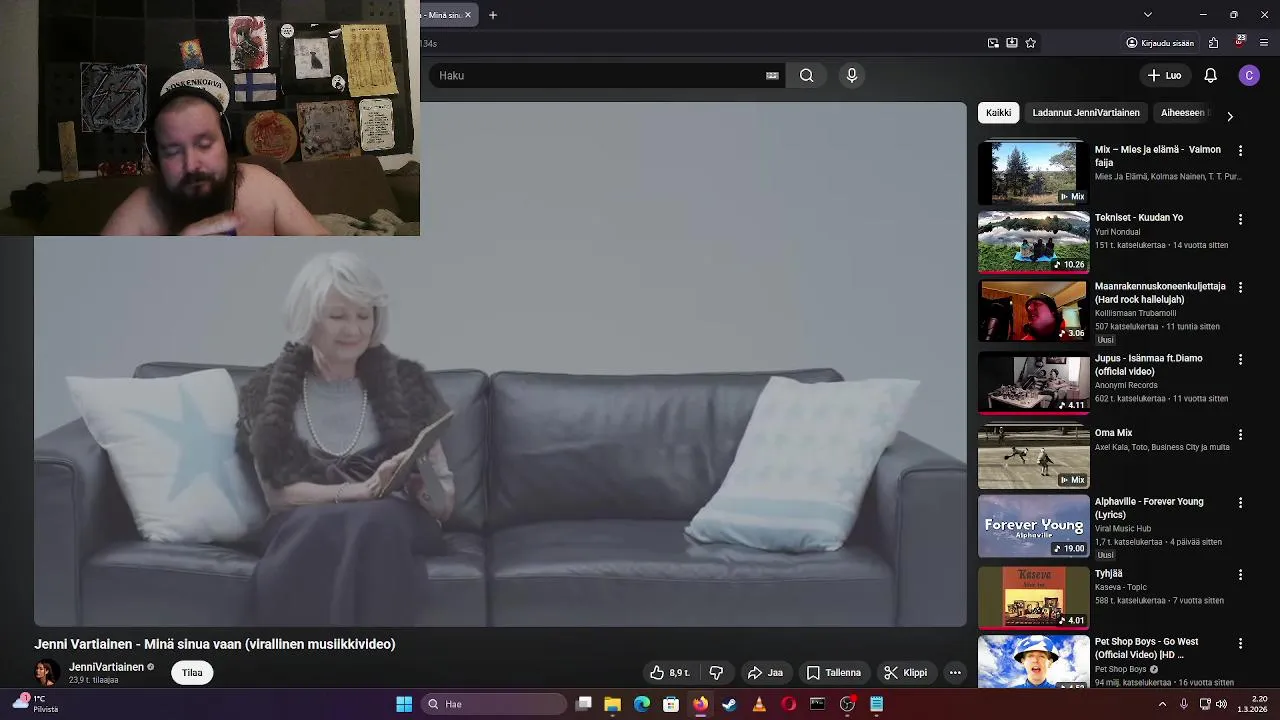Select the Aiheeseen filter chip
The width and height of the screenshot is (1280, 720).
[1182, 113]
